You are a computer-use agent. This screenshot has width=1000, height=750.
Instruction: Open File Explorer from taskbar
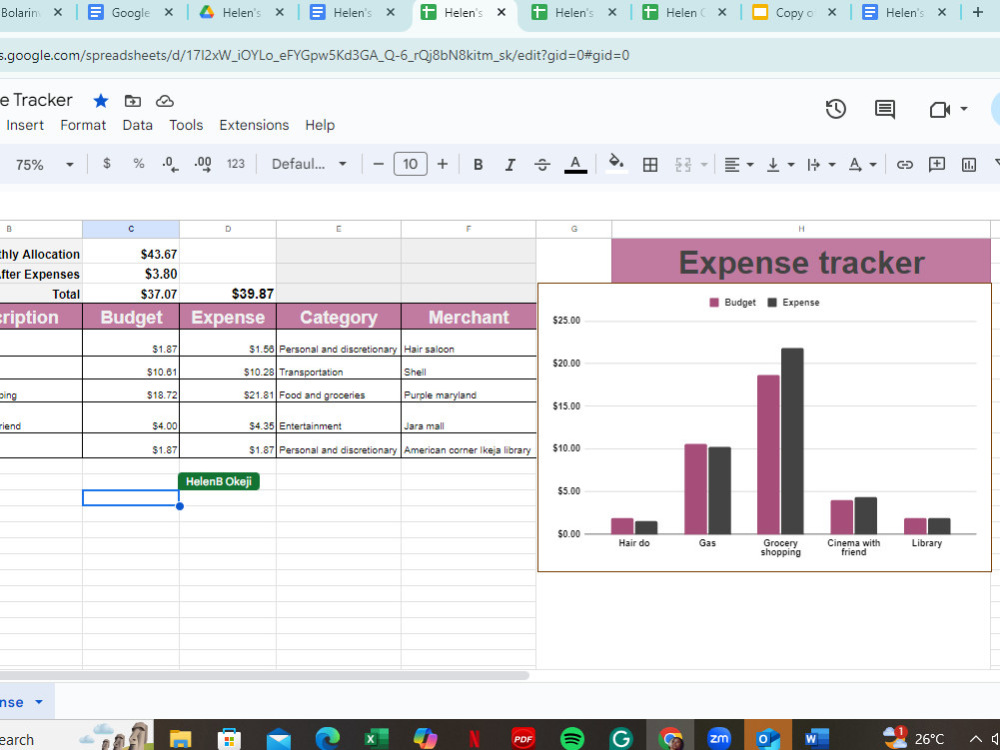point(180,739)
